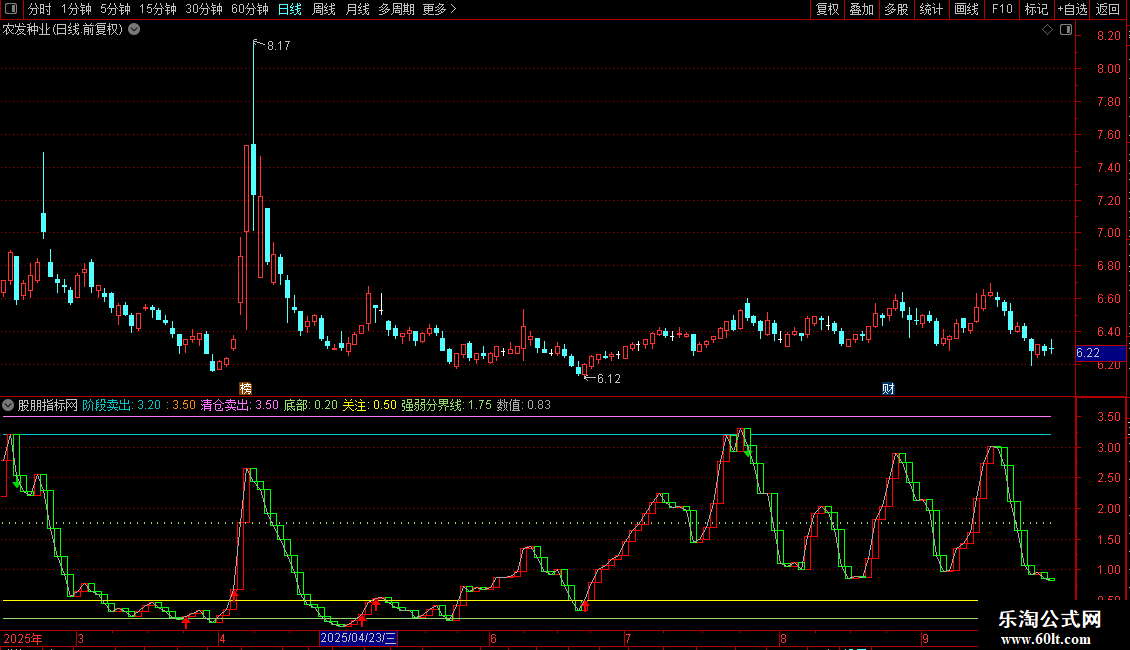Click the 返回 back button

pyautogui.click(x=1108, y=9)
